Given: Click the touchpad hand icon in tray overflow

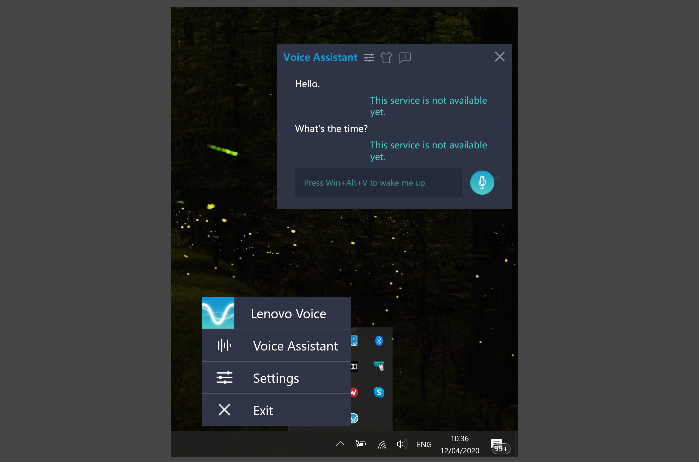Looking at the screenshot, I should click(379, 366).
